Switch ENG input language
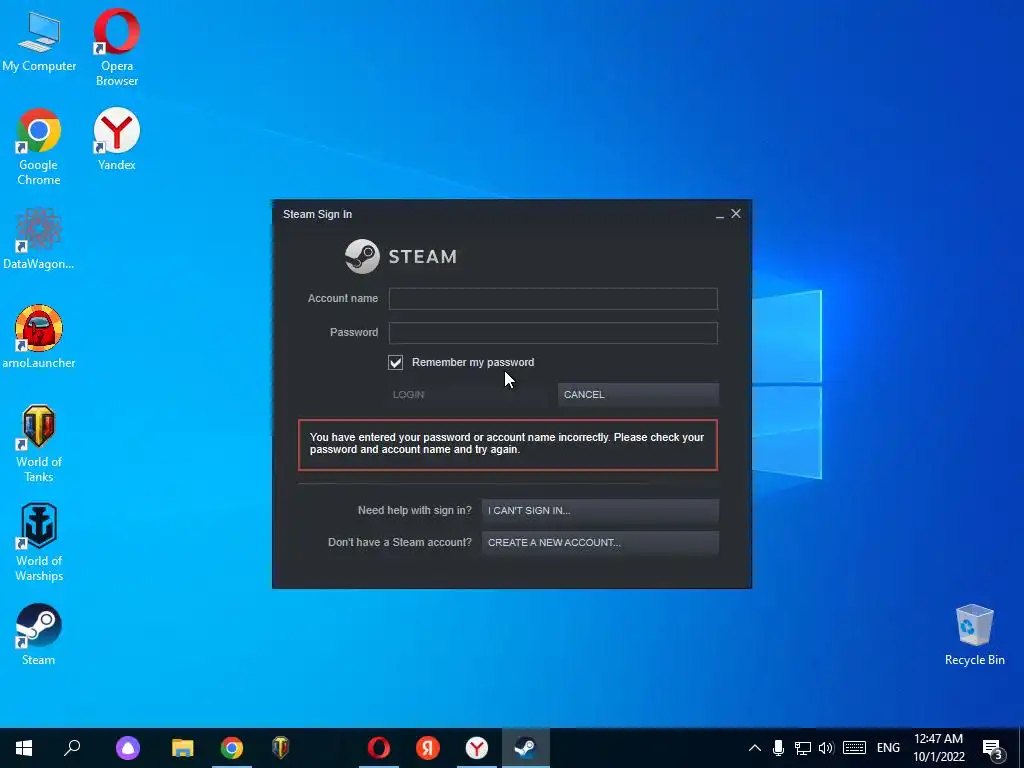Screen dimensions: 1024x768 coord(888,748)
